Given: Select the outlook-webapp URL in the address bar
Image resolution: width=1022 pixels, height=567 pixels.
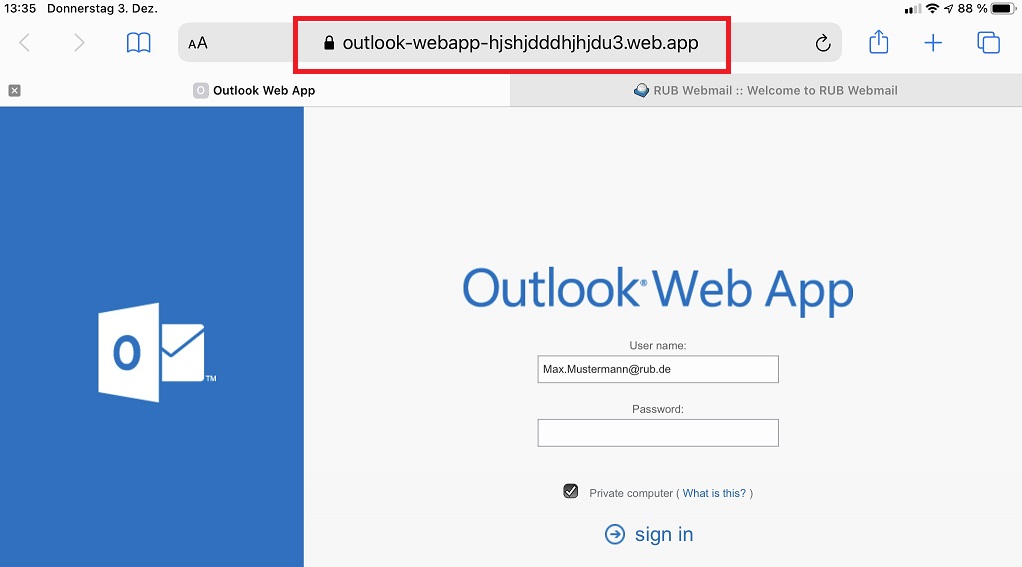Looking at the screenshot, I should point(520,43).
